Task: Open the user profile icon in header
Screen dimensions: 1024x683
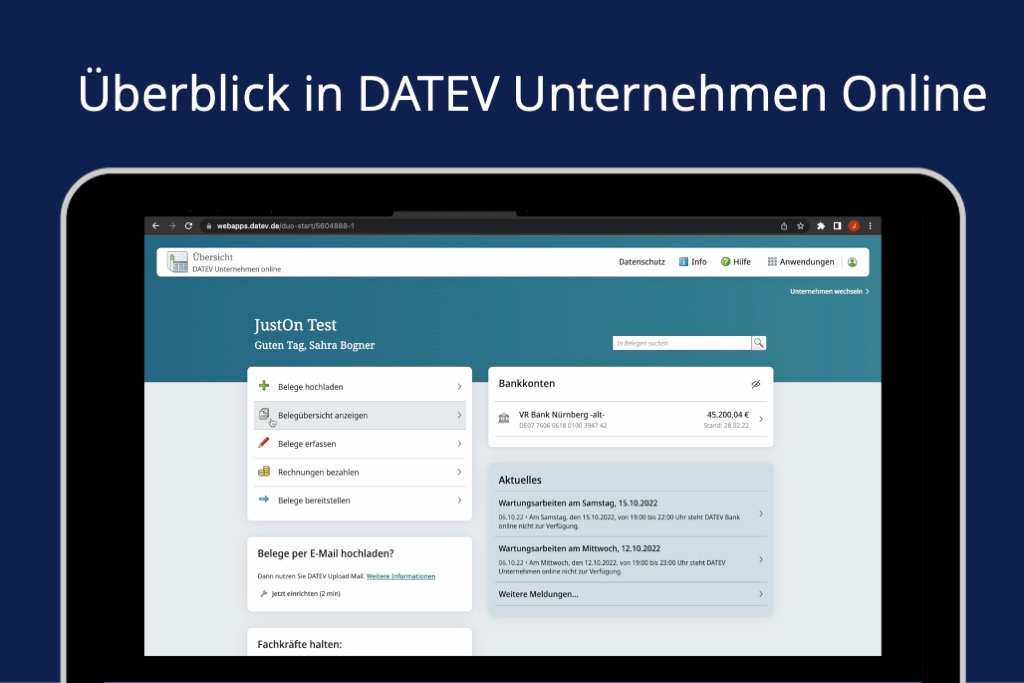Action: (x=852, y=262)
